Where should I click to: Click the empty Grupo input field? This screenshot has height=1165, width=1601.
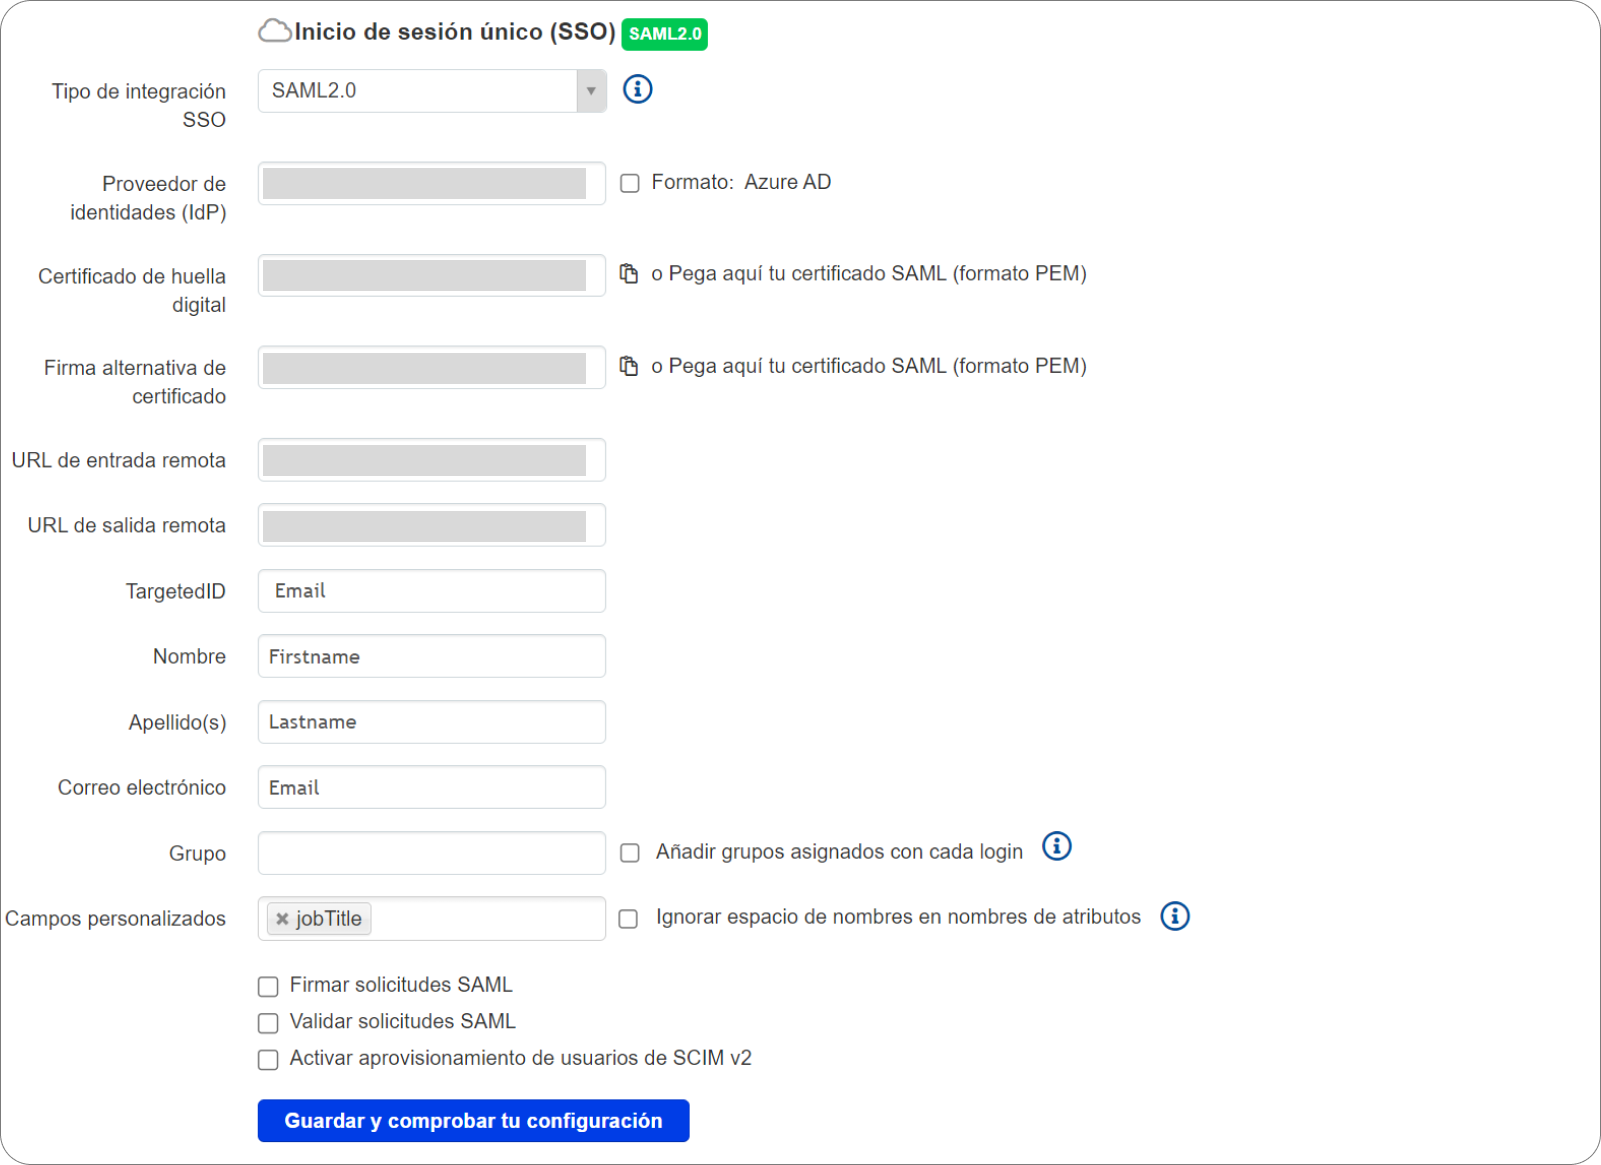coord(432,853)
